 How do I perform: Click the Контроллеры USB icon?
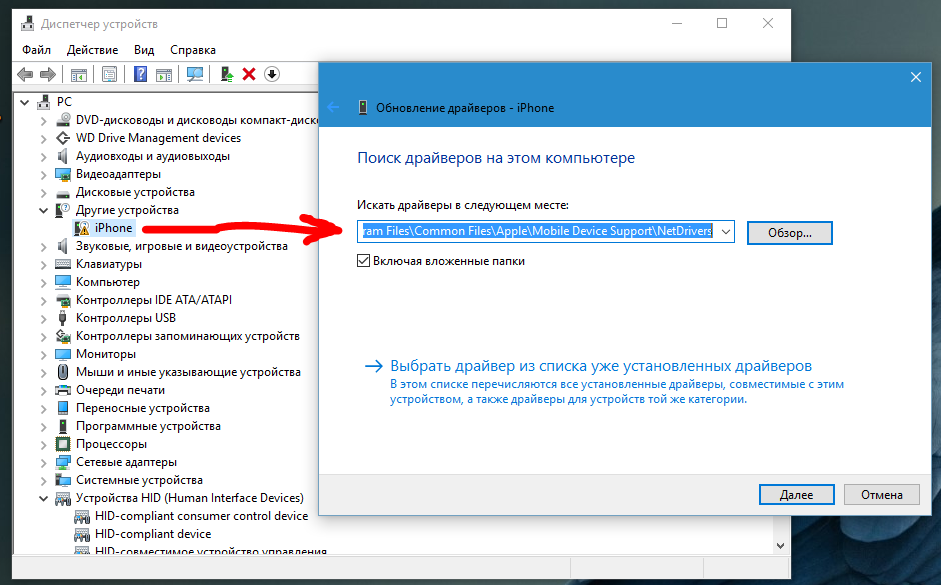coord(62,318)
